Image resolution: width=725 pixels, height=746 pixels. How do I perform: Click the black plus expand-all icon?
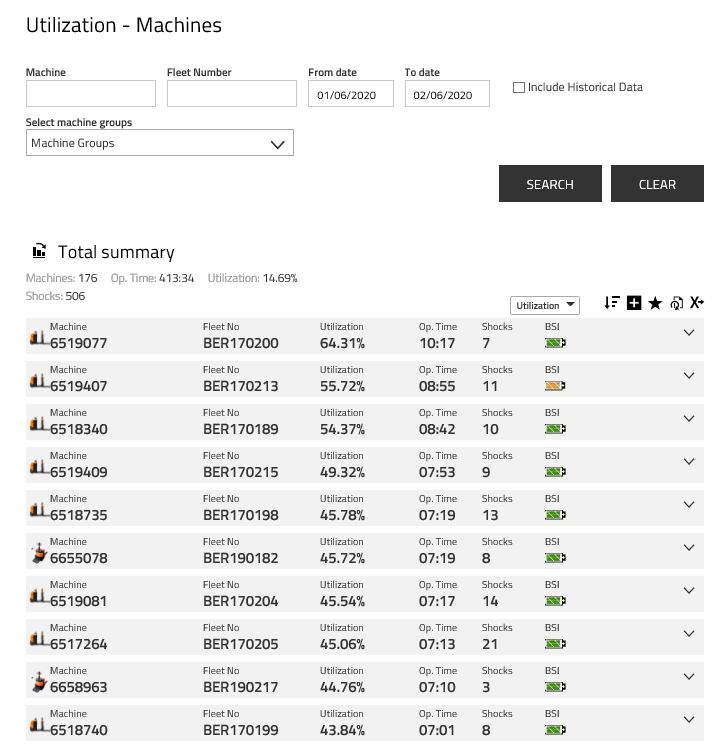click(634, 303)
